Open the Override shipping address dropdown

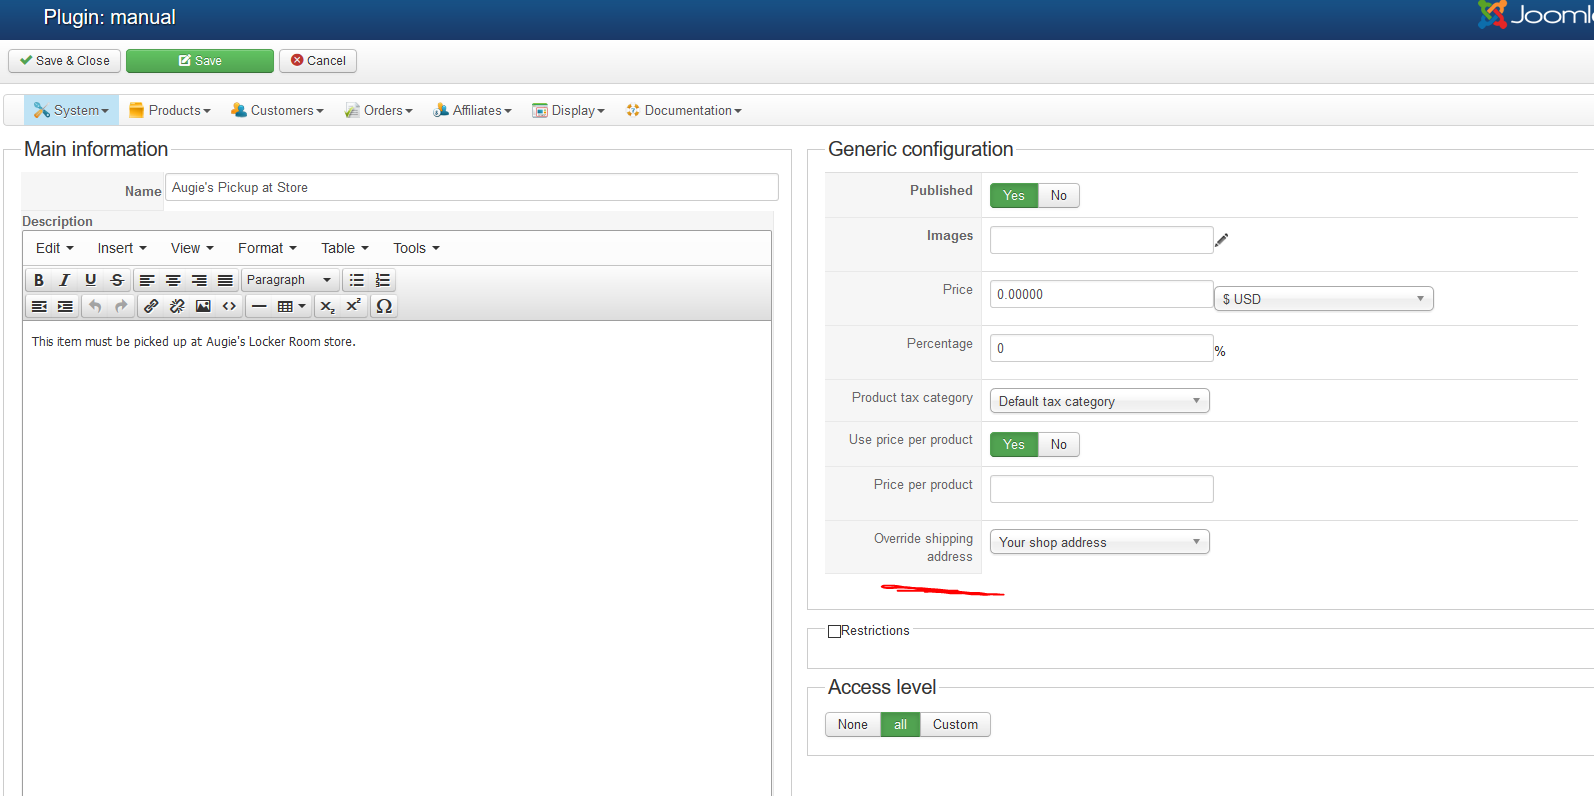tap(1099, 542)
